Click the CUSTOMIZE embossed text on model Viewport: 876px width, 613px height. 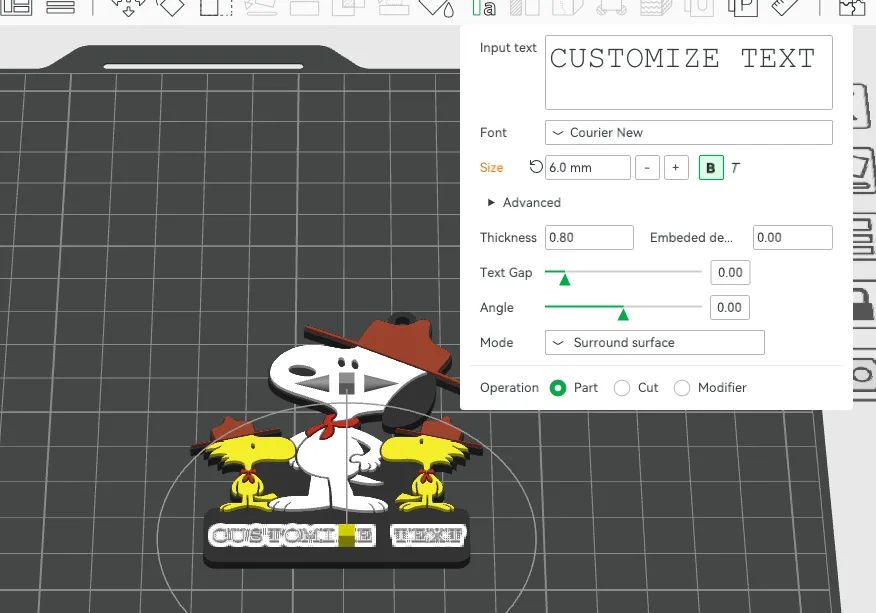[291, 535]
